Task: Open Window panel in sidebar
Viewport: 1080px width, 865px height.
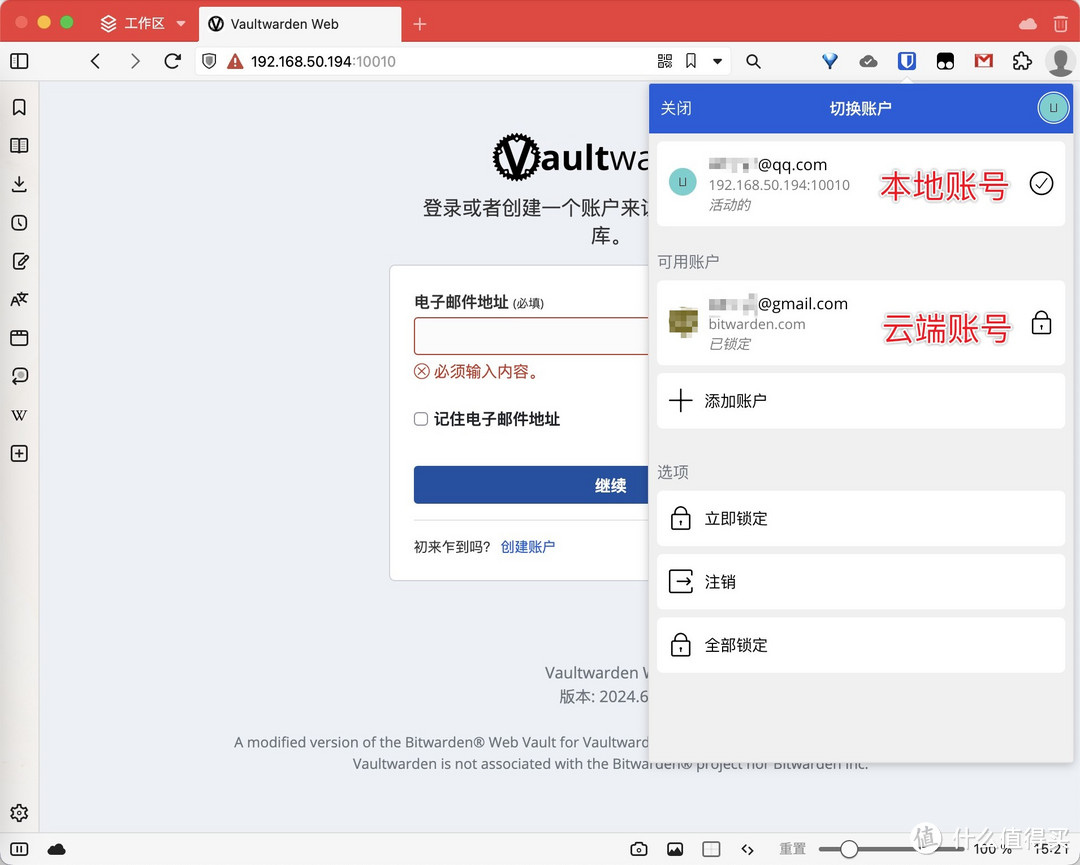Action: point(19,337)
